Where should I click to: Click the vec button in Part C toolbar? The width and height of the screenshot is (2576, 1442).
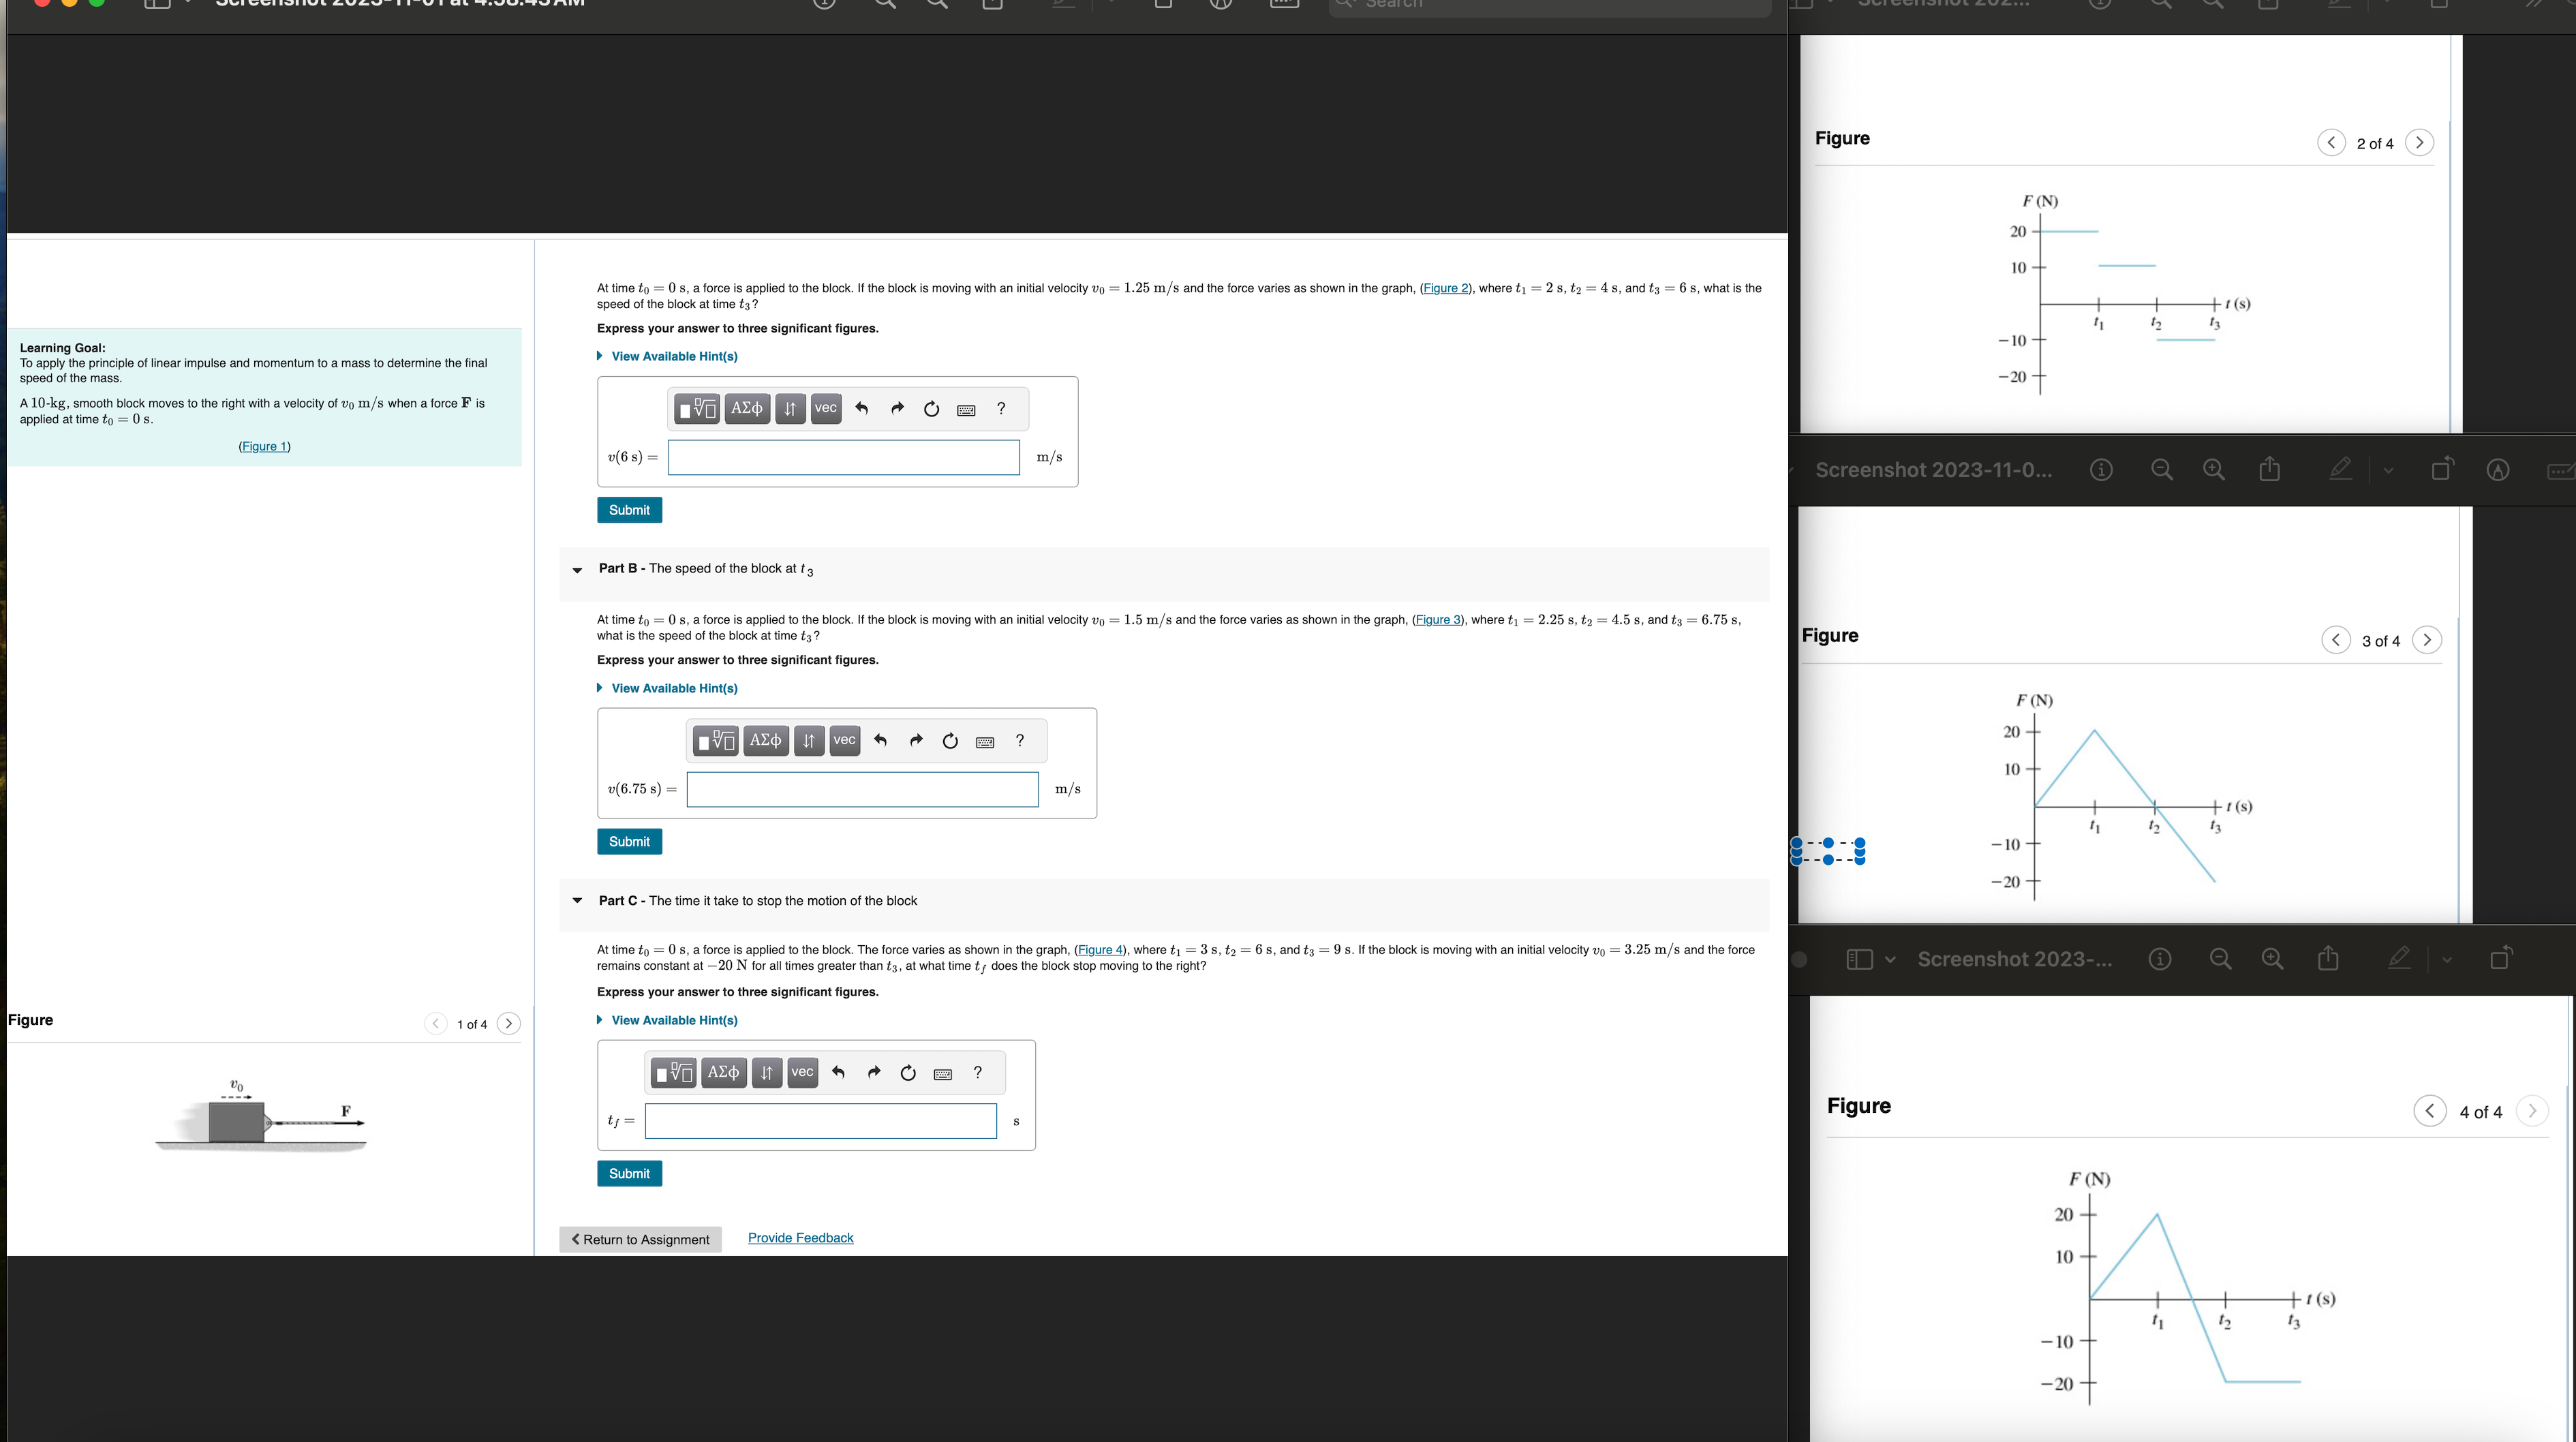[802, 1072]
